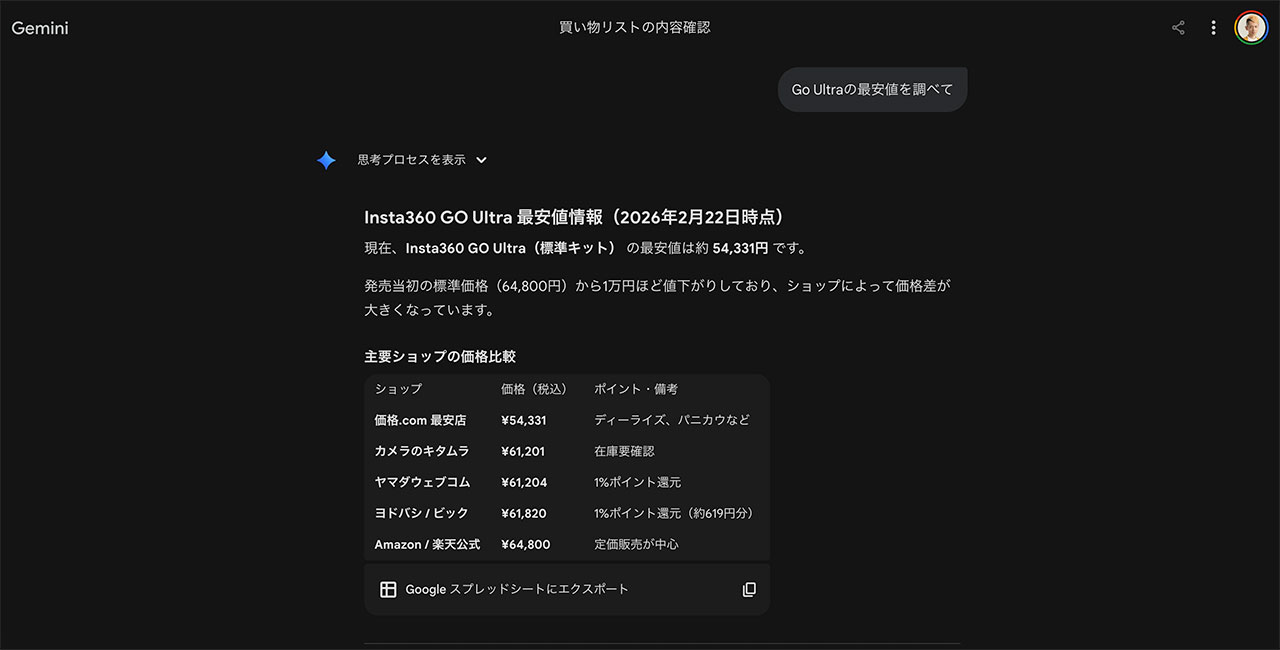Click the ¥54,331 price cell
Image resolution: width=1280 pixels, height=650 pixels.
[x=523, y=420]
